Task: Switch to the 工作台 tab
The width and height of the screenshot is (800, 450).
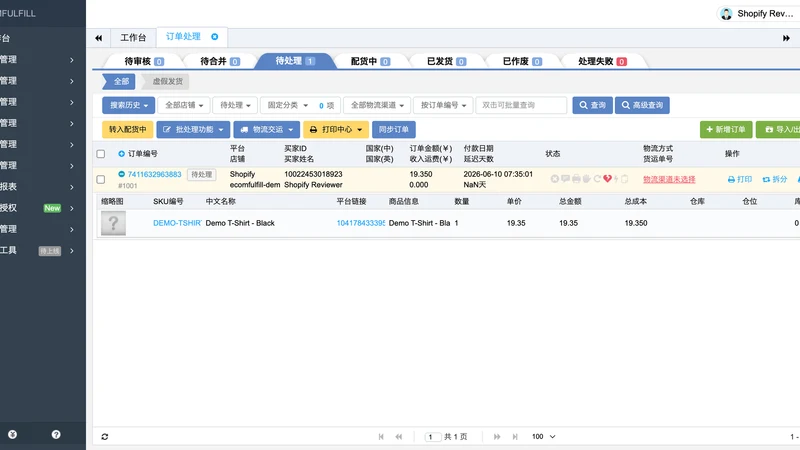Action: (x=133, y=38)
